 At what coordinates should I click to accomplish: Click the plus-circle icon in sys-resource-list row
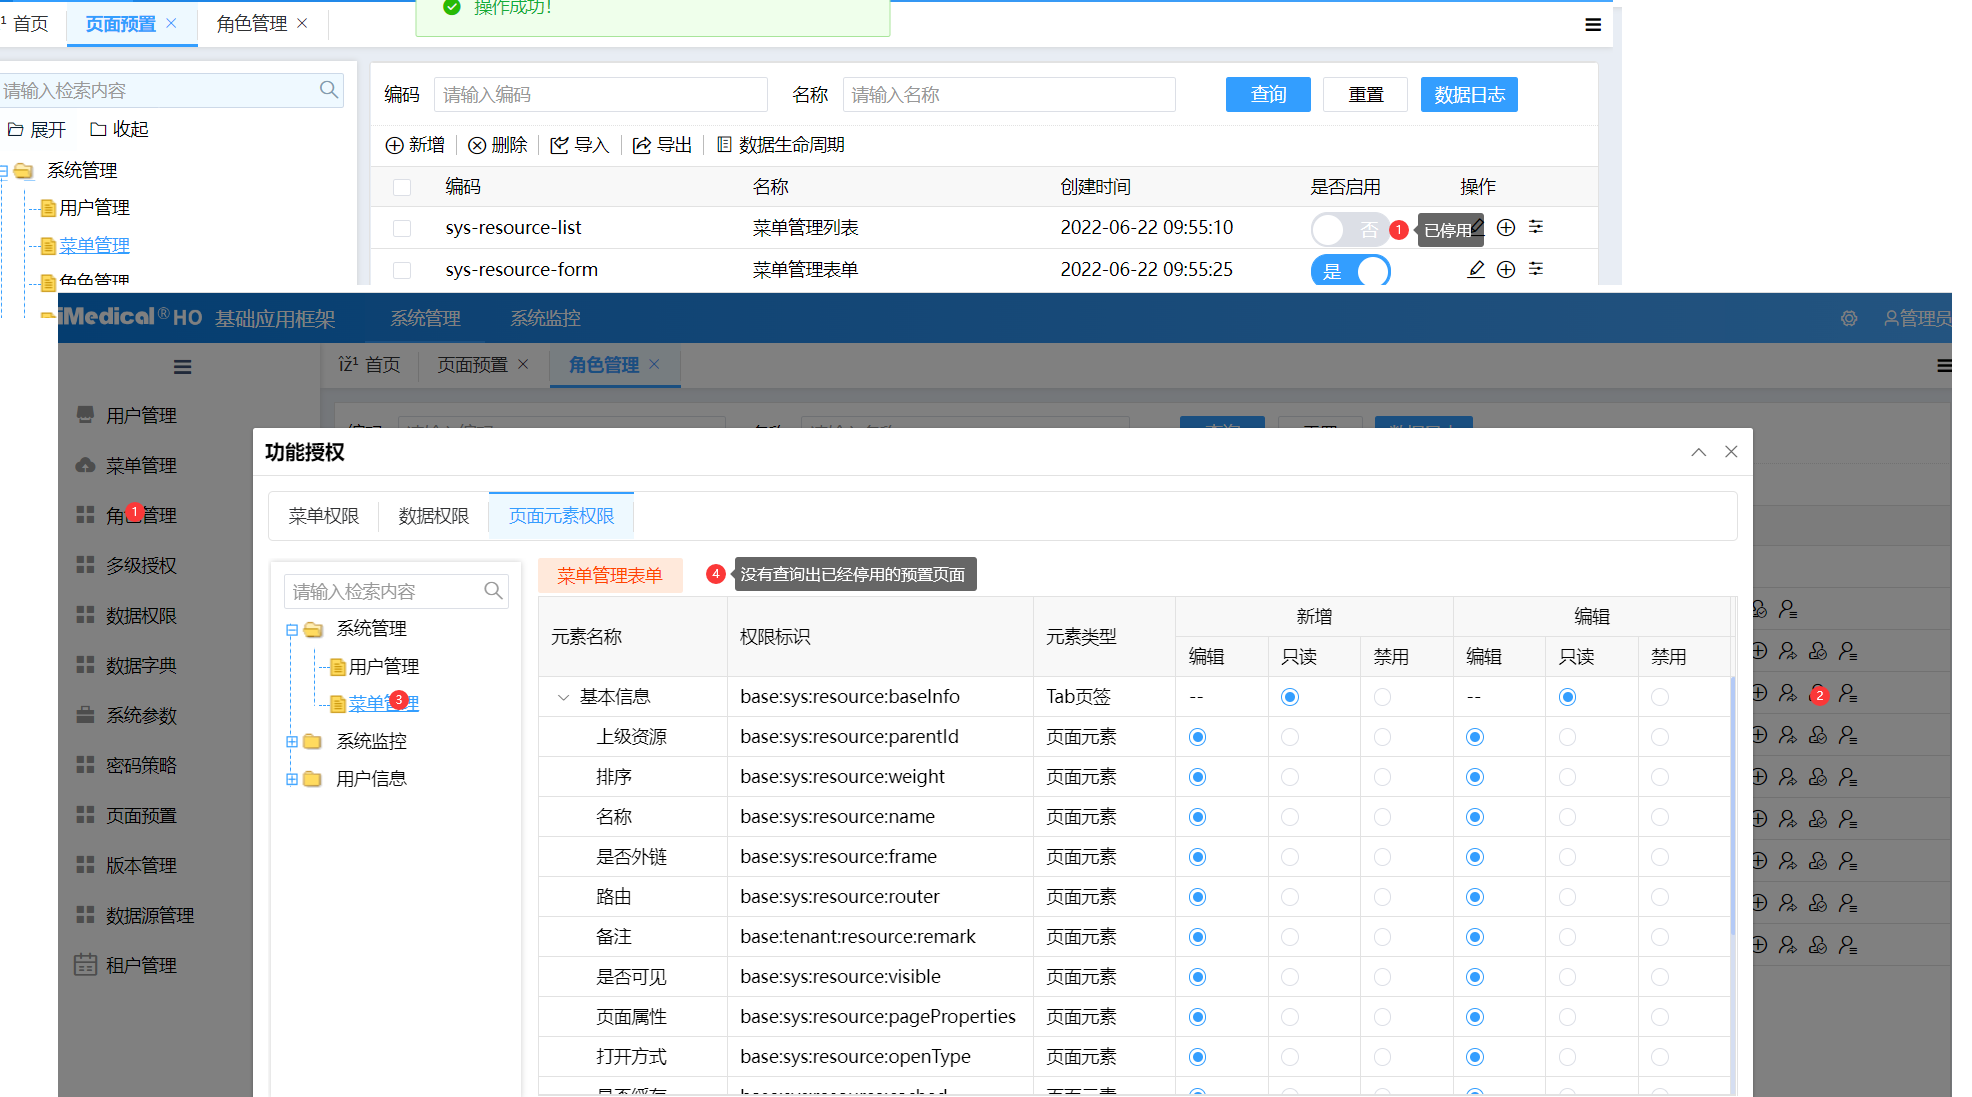pos(1506,228)
